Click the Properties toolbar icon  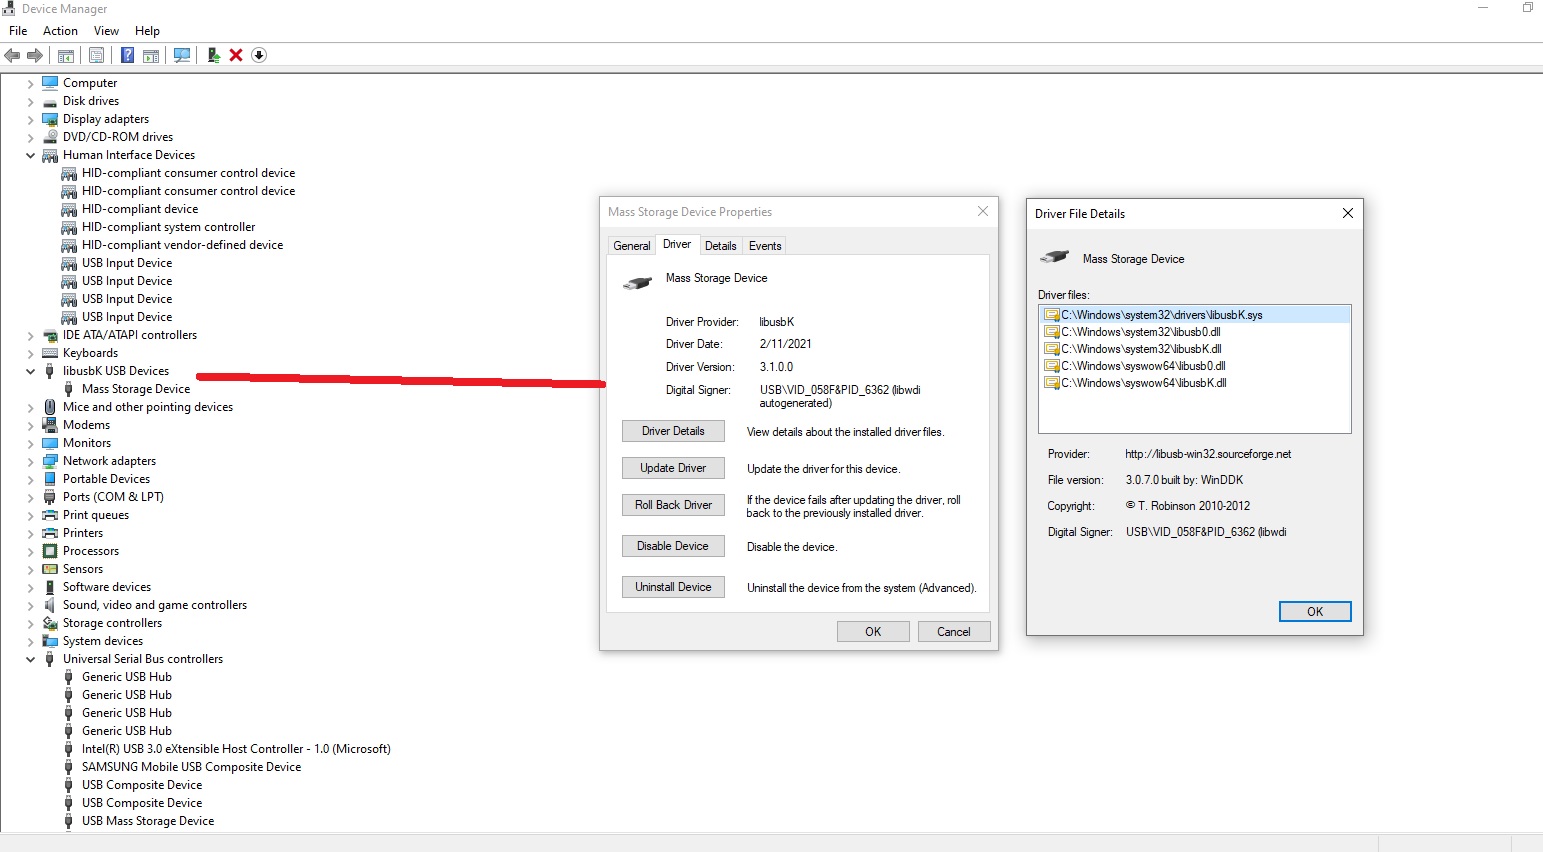pyautogui.click(x=96, y=55)
